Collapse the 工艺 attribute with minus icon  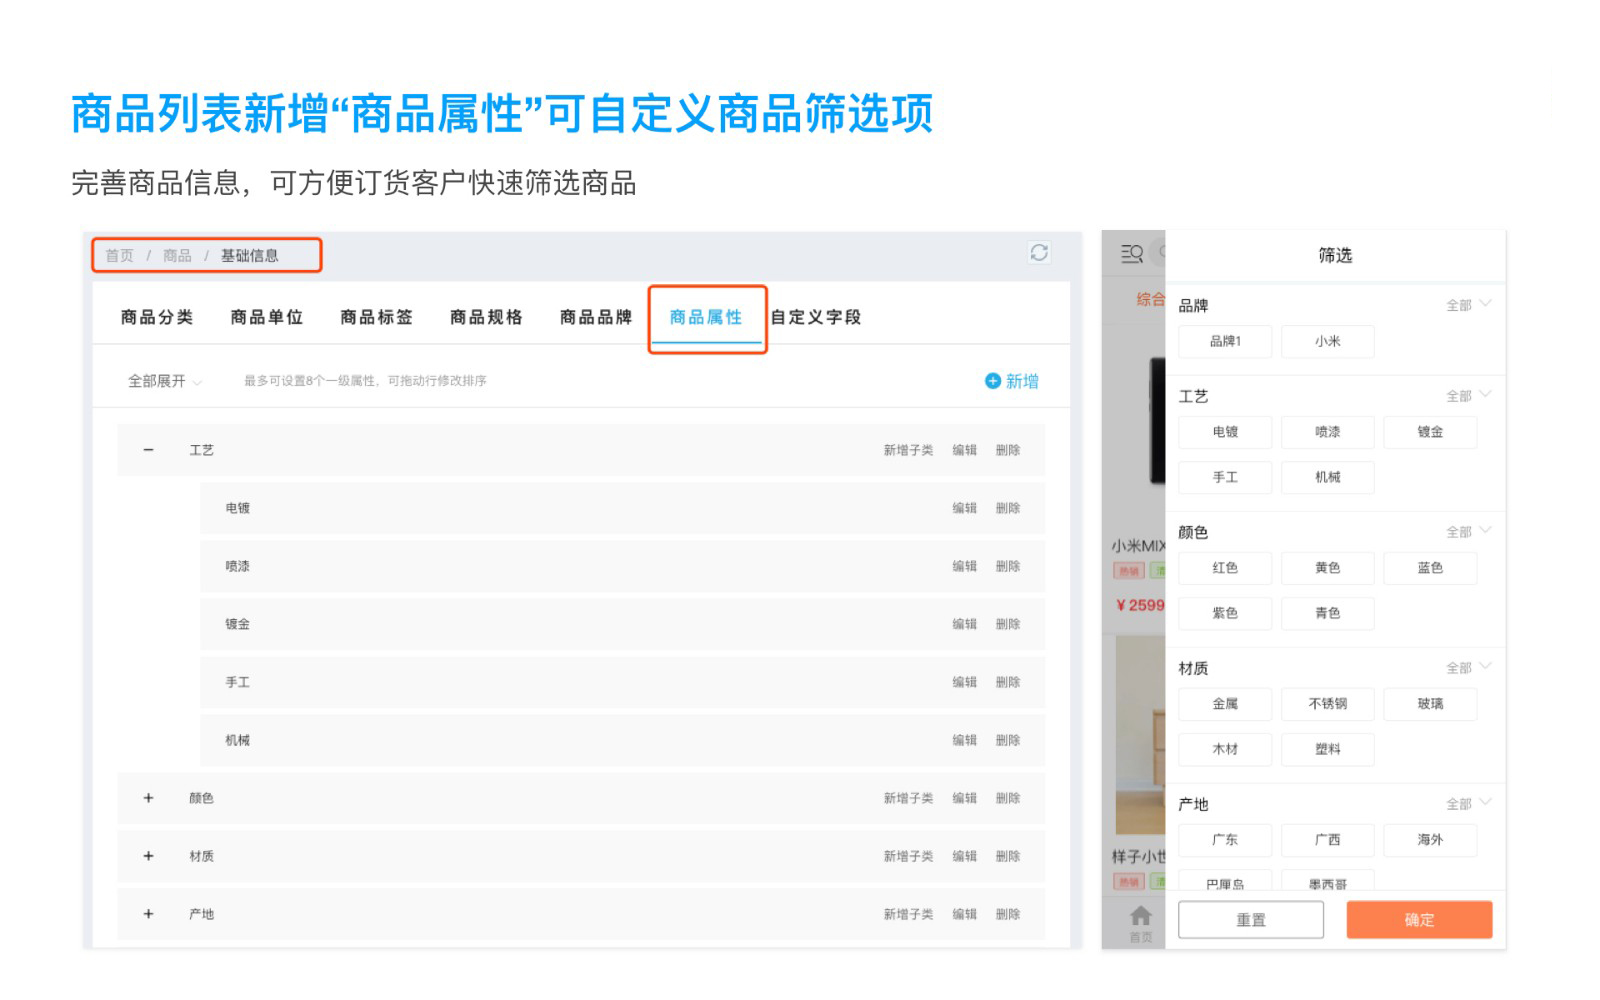(148, 450)
